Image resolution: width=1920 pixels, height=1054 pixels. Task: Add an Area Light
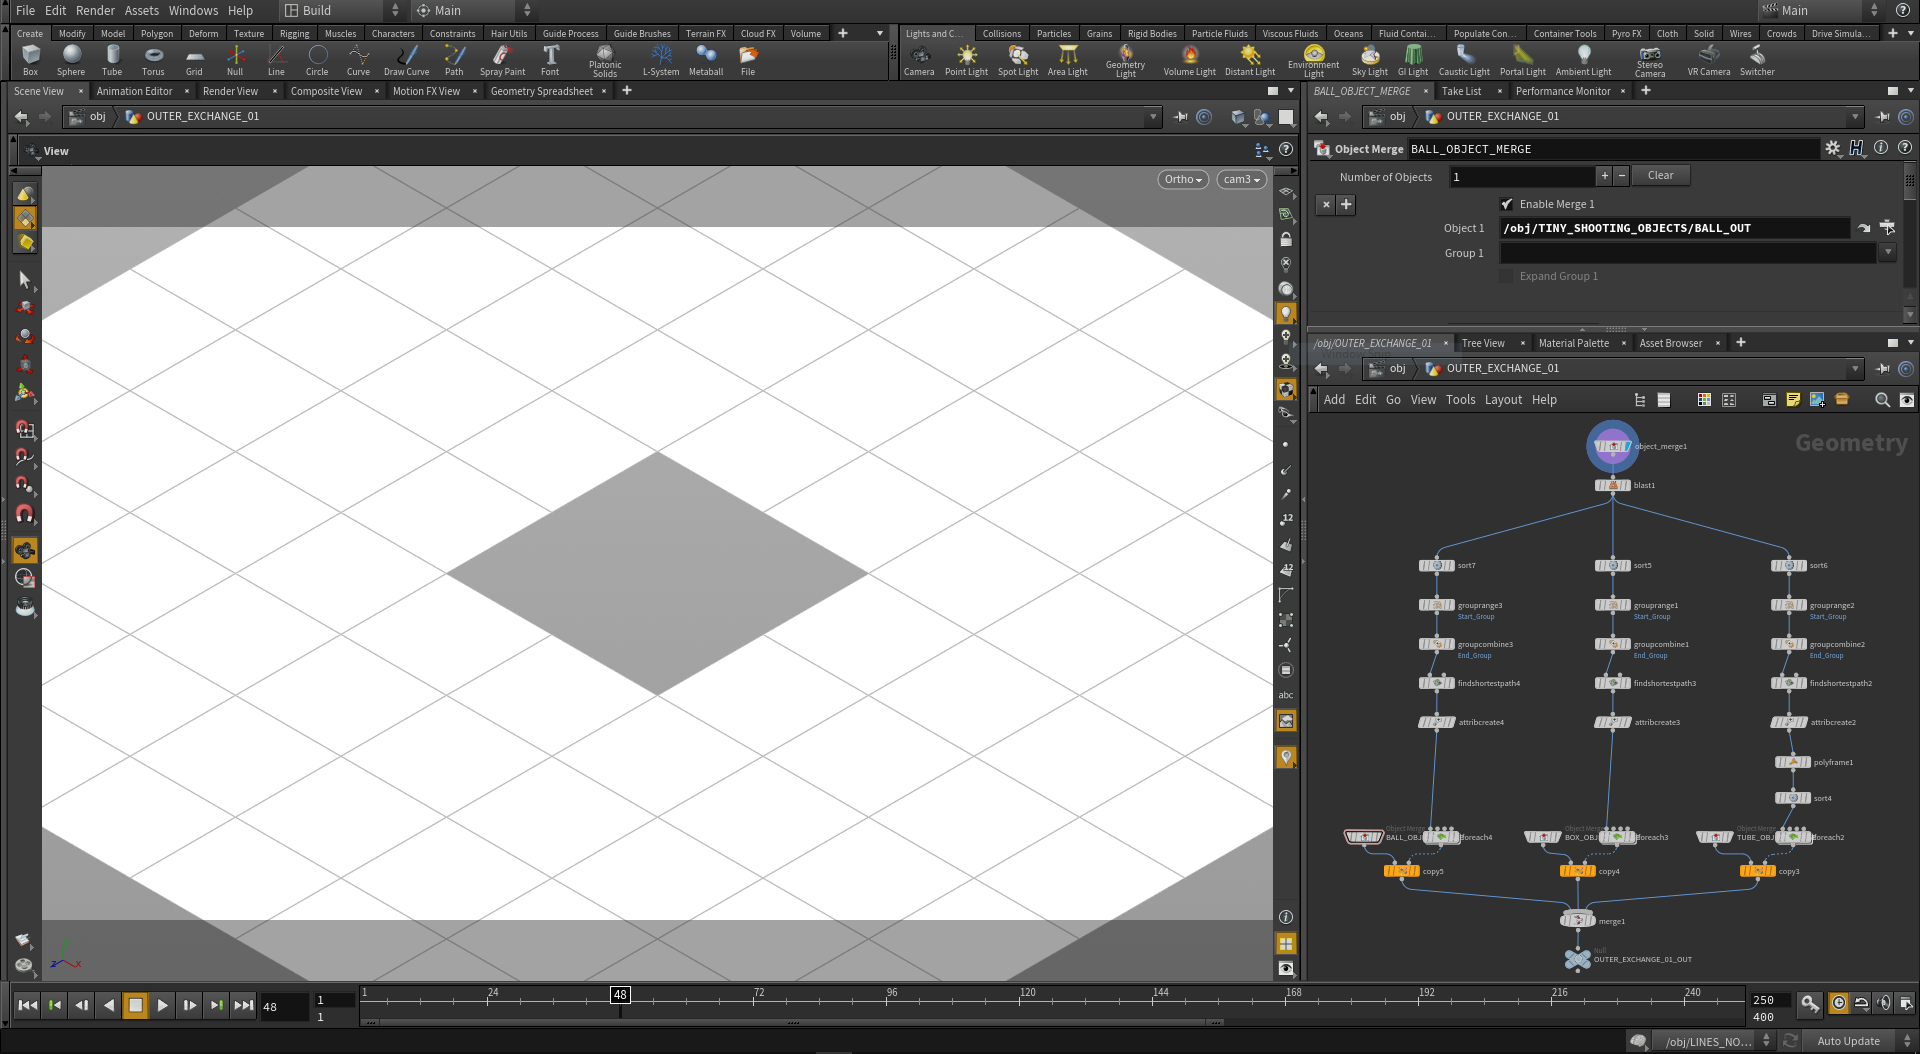(x=1068, y=60)
